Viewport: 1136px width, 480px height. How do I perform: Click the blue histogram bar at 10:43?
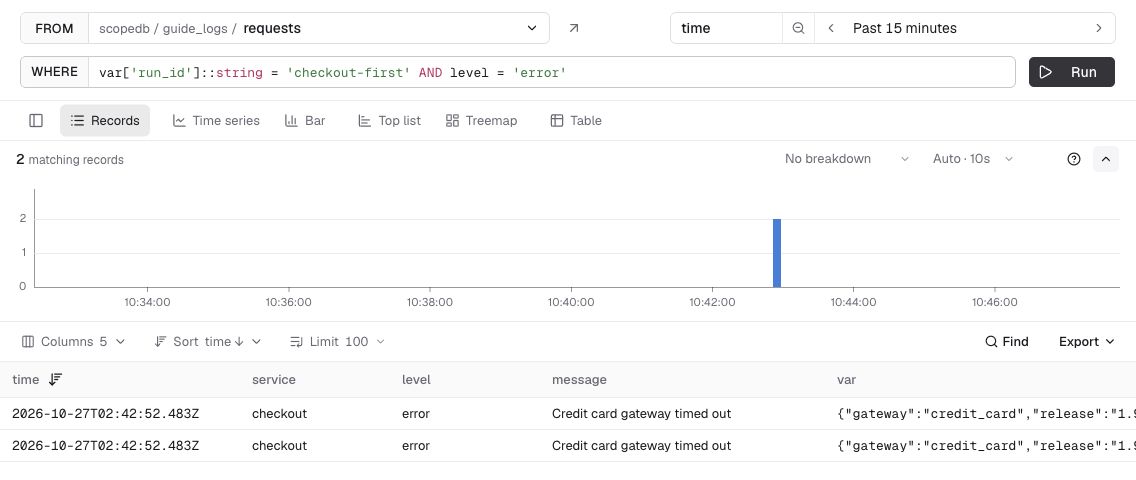pyautogui.click(x=777, y=253)
